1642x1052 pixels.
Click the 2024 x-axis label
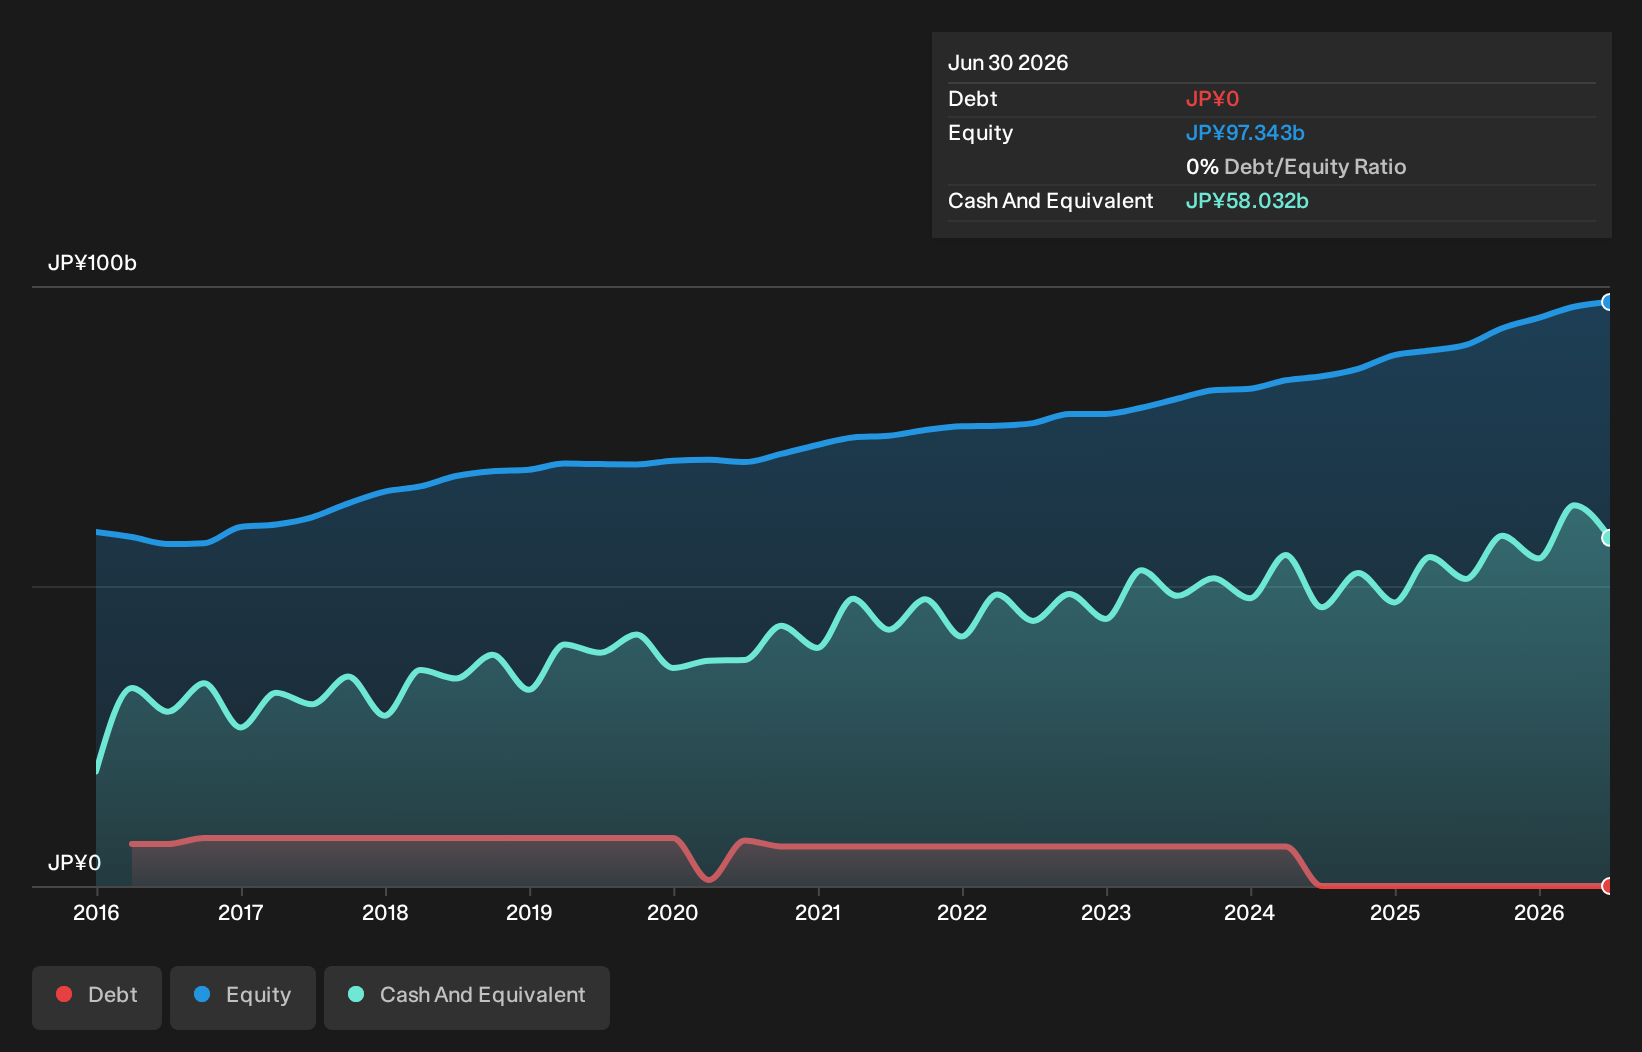point(1250,913)
